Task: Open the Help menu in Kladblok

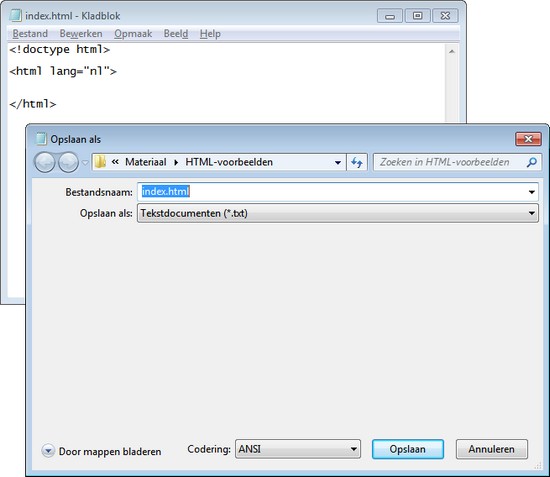Action: point(210,34)
